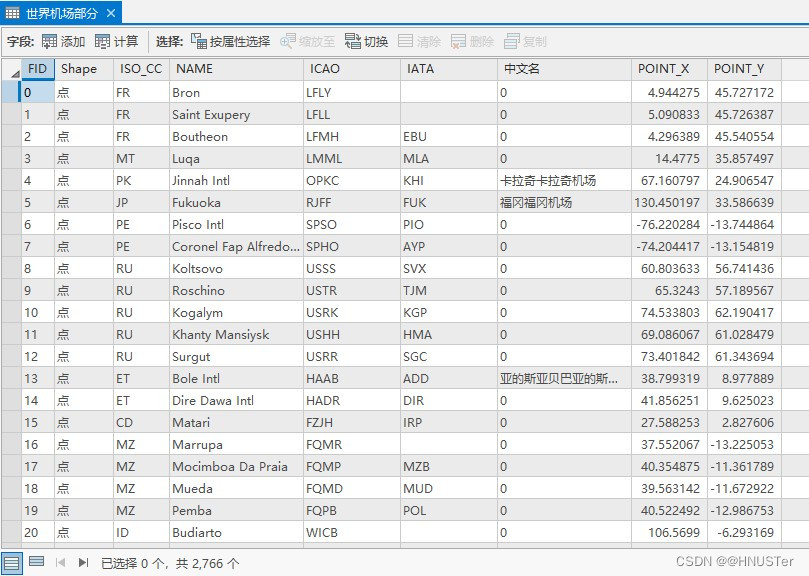This screenshot has height=576, width=809.
Task: Click the Clear selection icon
Action: (406, 41)
